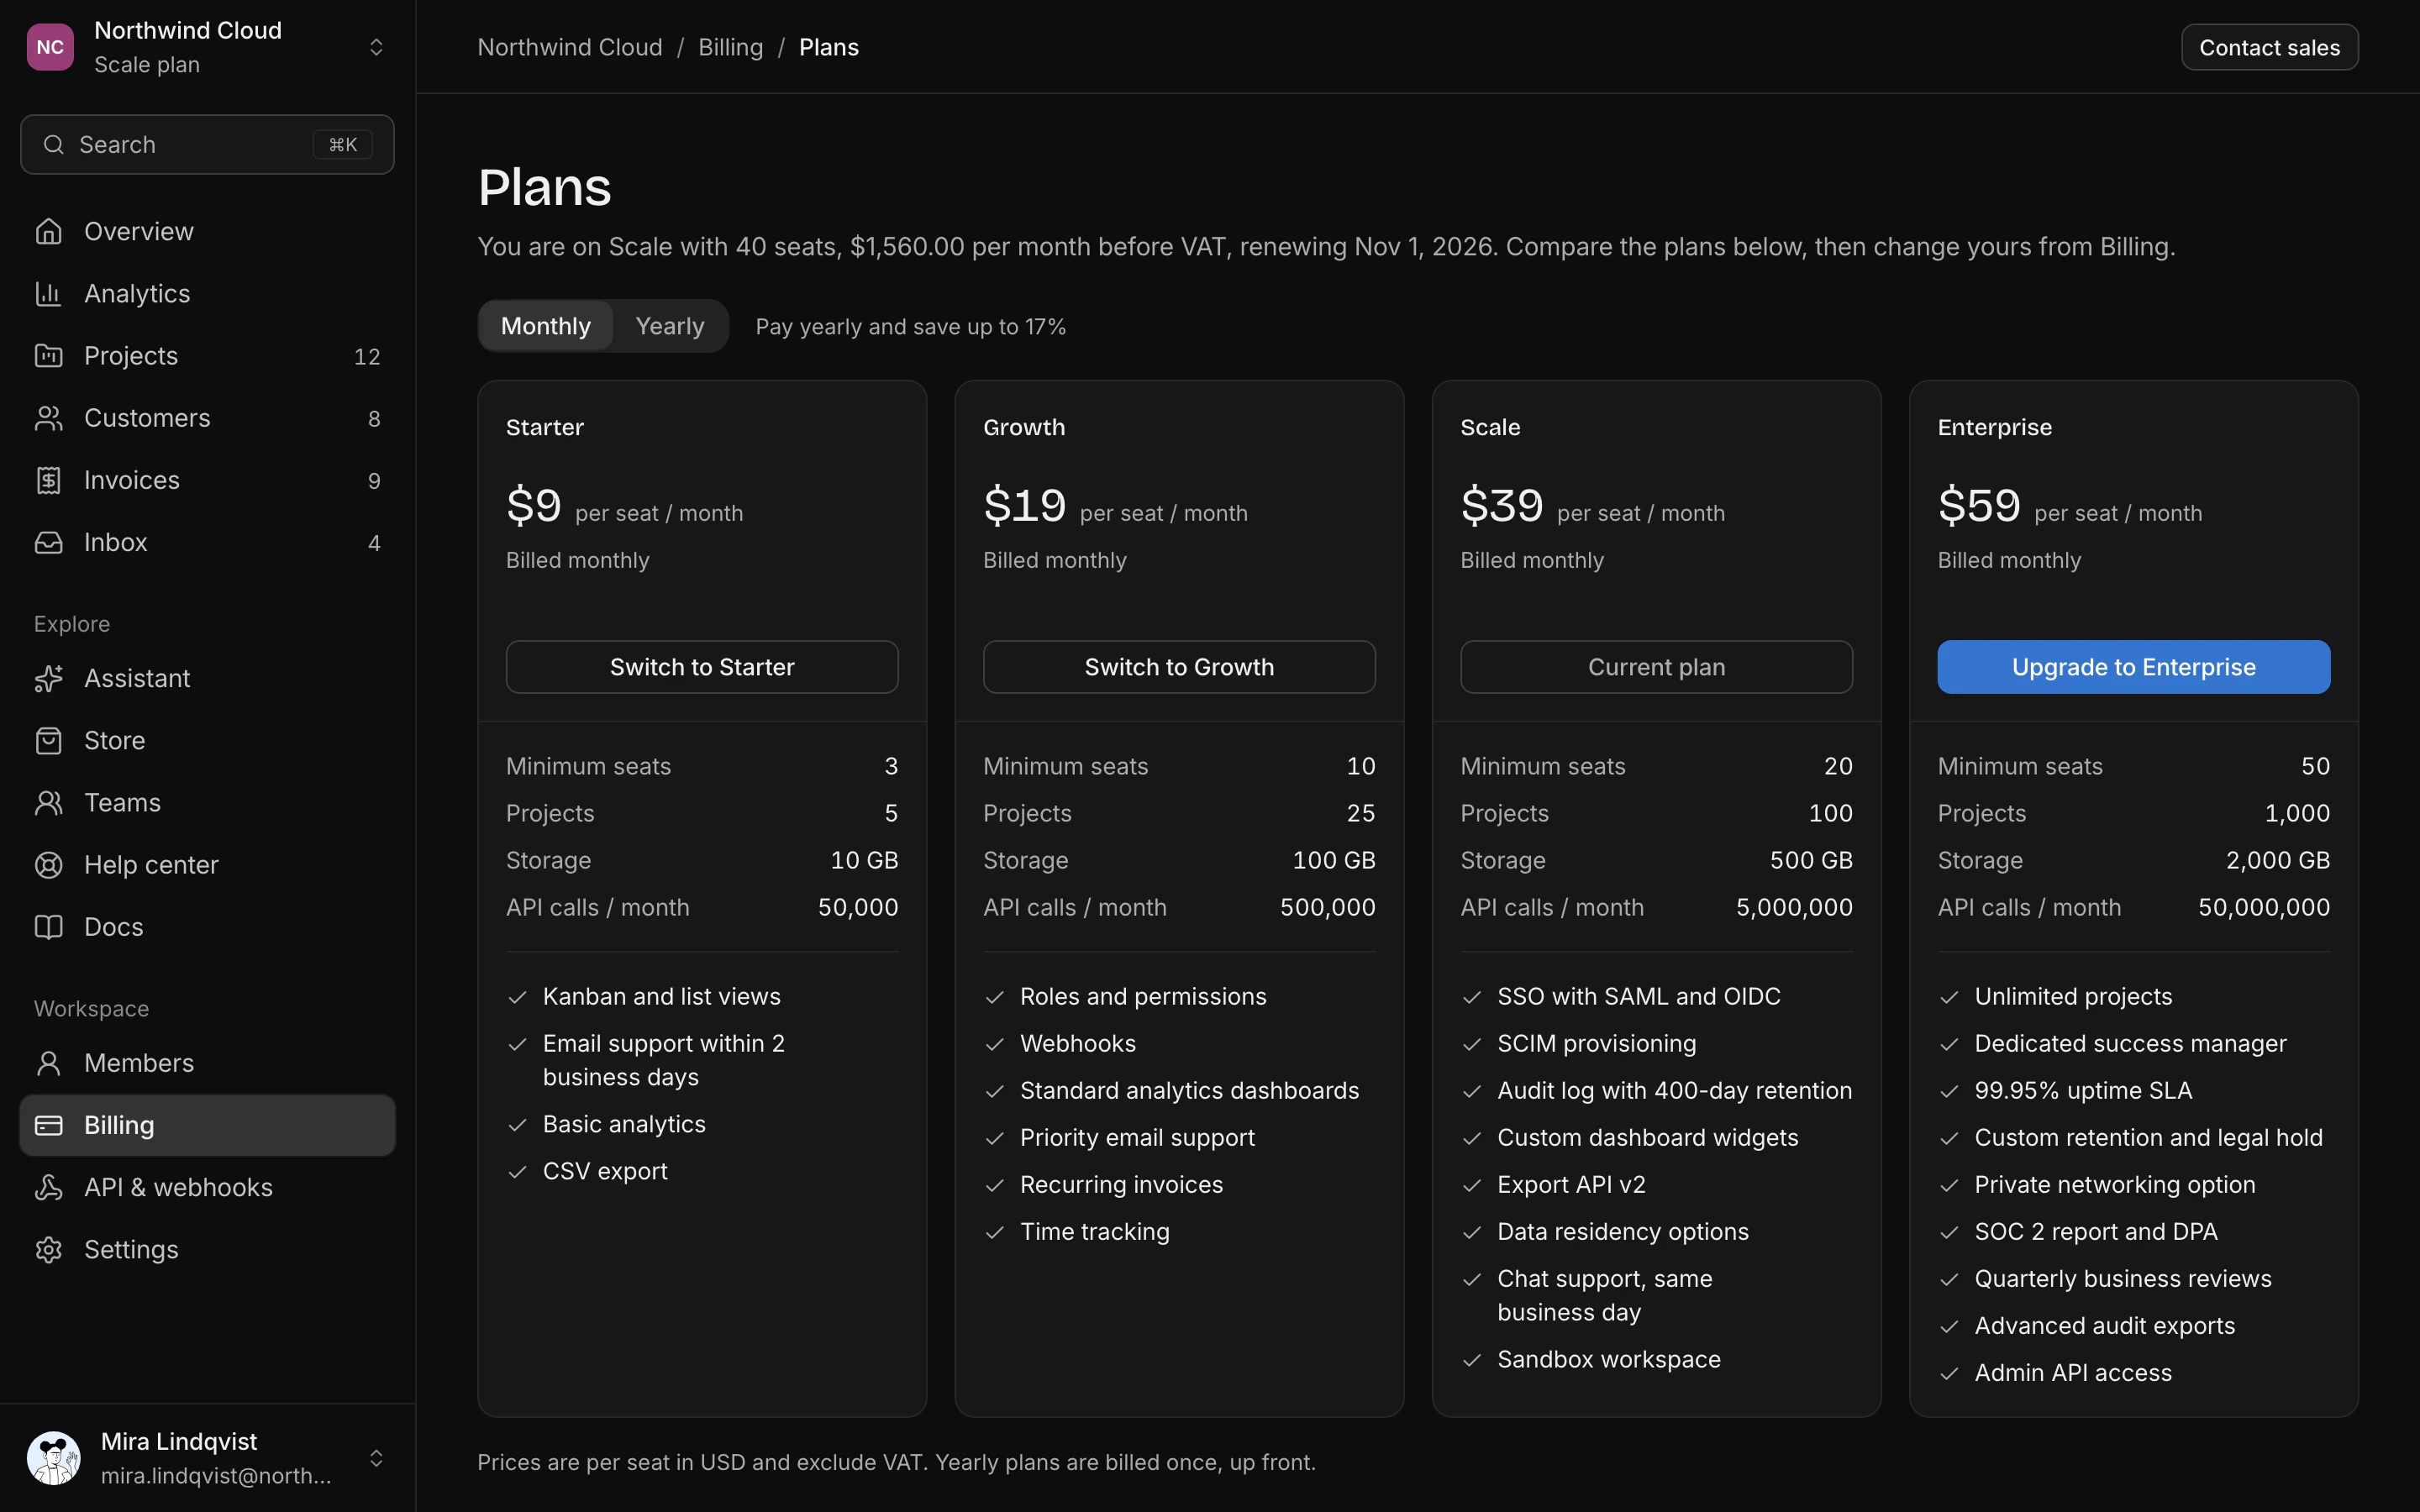
Task: Click the Inbox tray icon
Action: click(49, 542)
